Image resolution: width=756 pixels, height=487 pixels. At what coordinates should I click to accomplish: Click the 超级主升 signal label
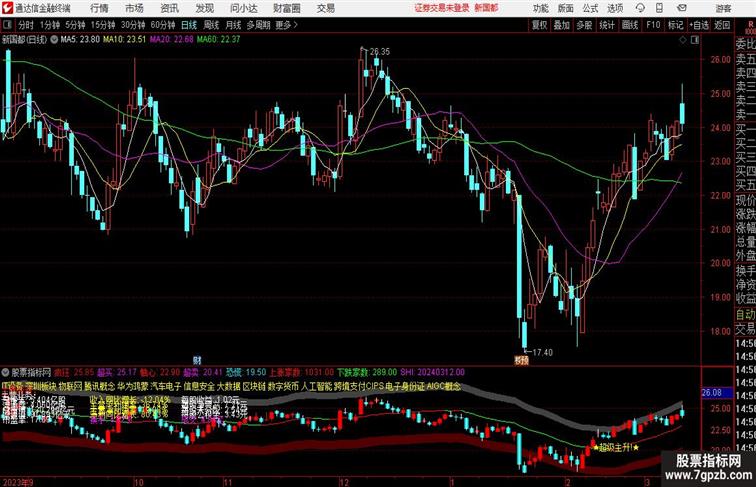pos(616,447)
